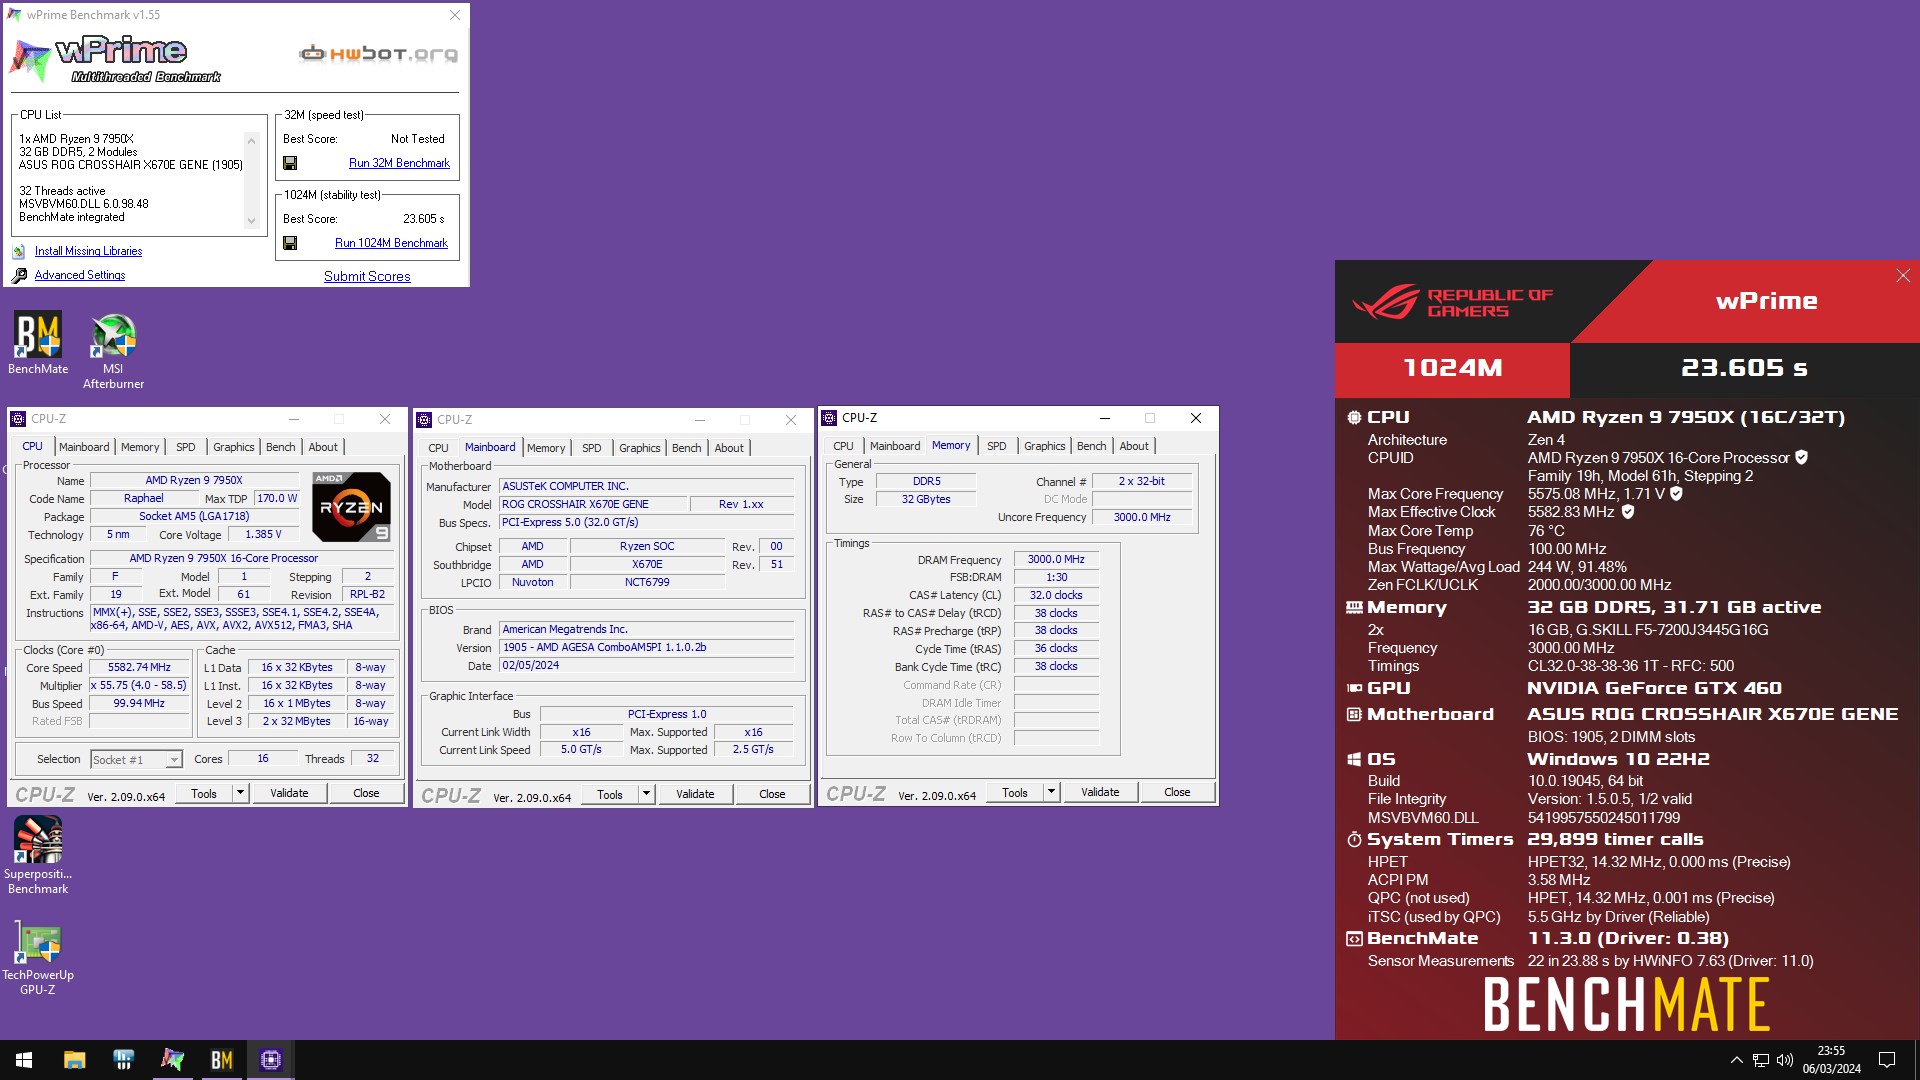Click Validate in first CPU-Z window

(x=289, y=793)
